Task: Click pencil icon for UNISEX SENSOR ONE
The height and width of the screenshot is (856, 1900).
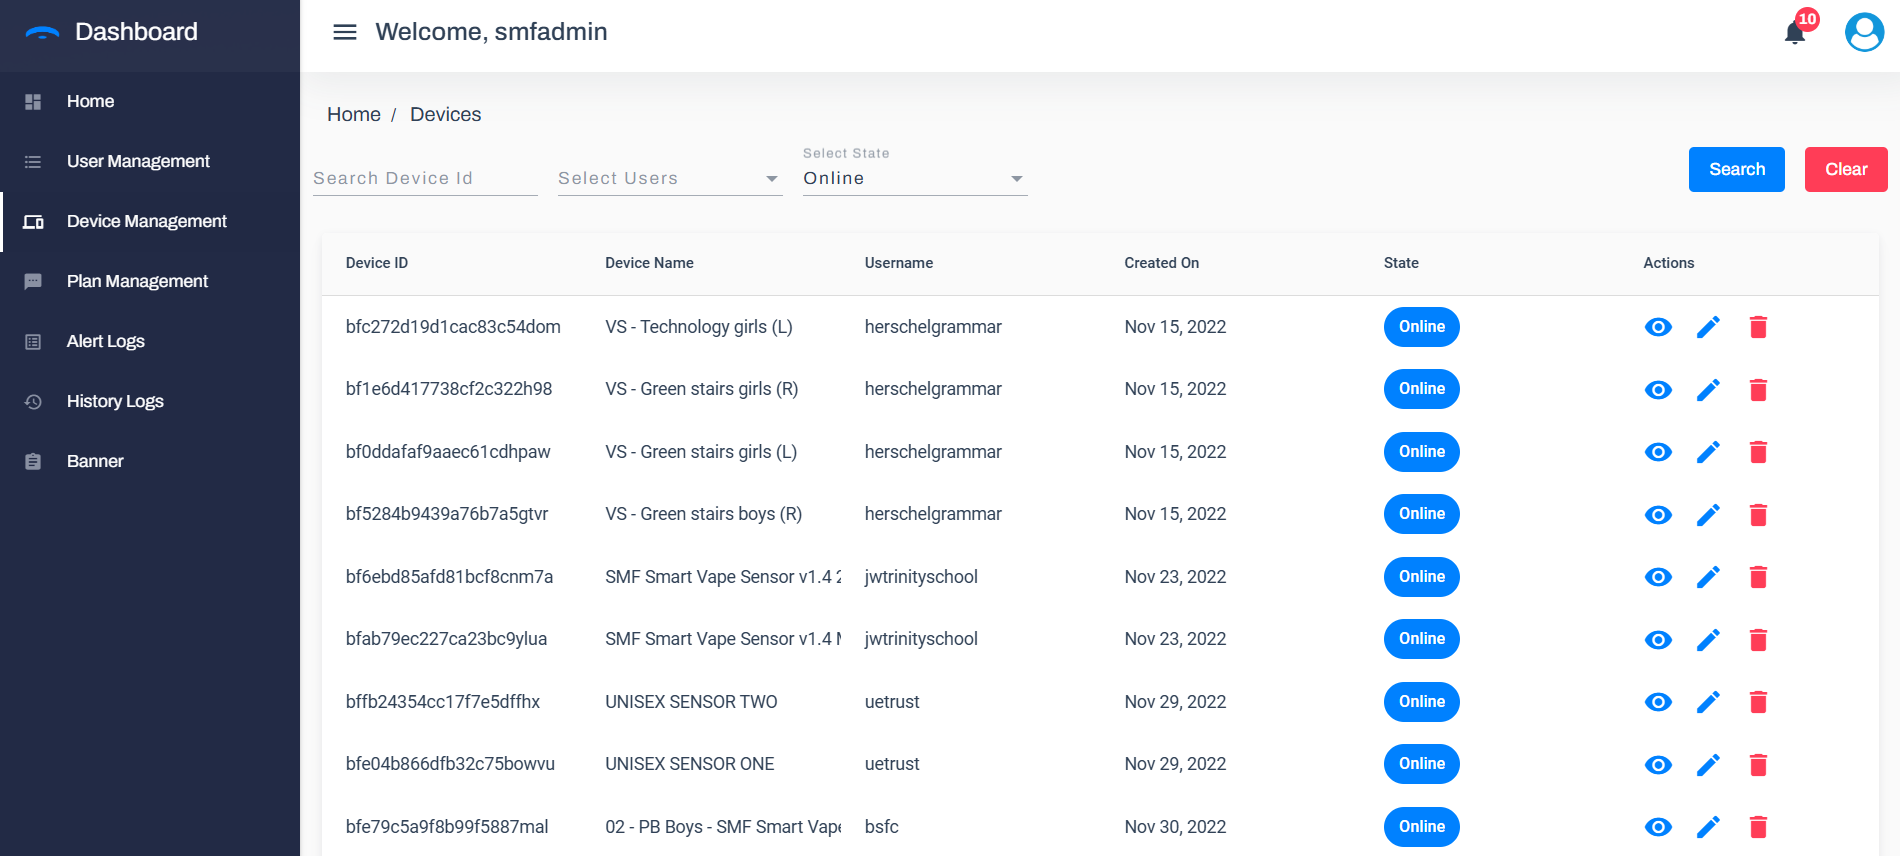Action: [1708, 765]
